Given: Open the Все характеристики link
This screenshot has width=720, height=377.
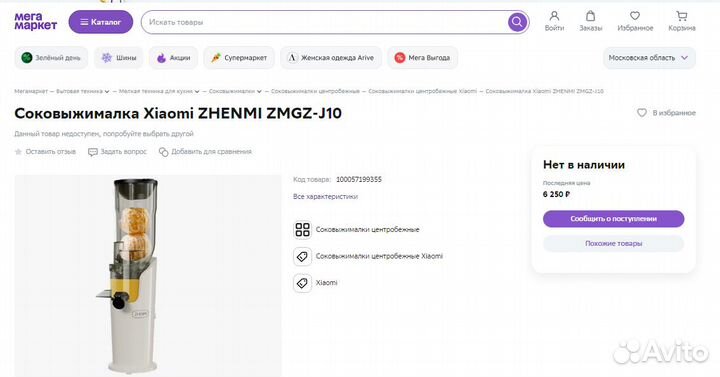Looking at the screenshot, I should (x=325, y=197).
